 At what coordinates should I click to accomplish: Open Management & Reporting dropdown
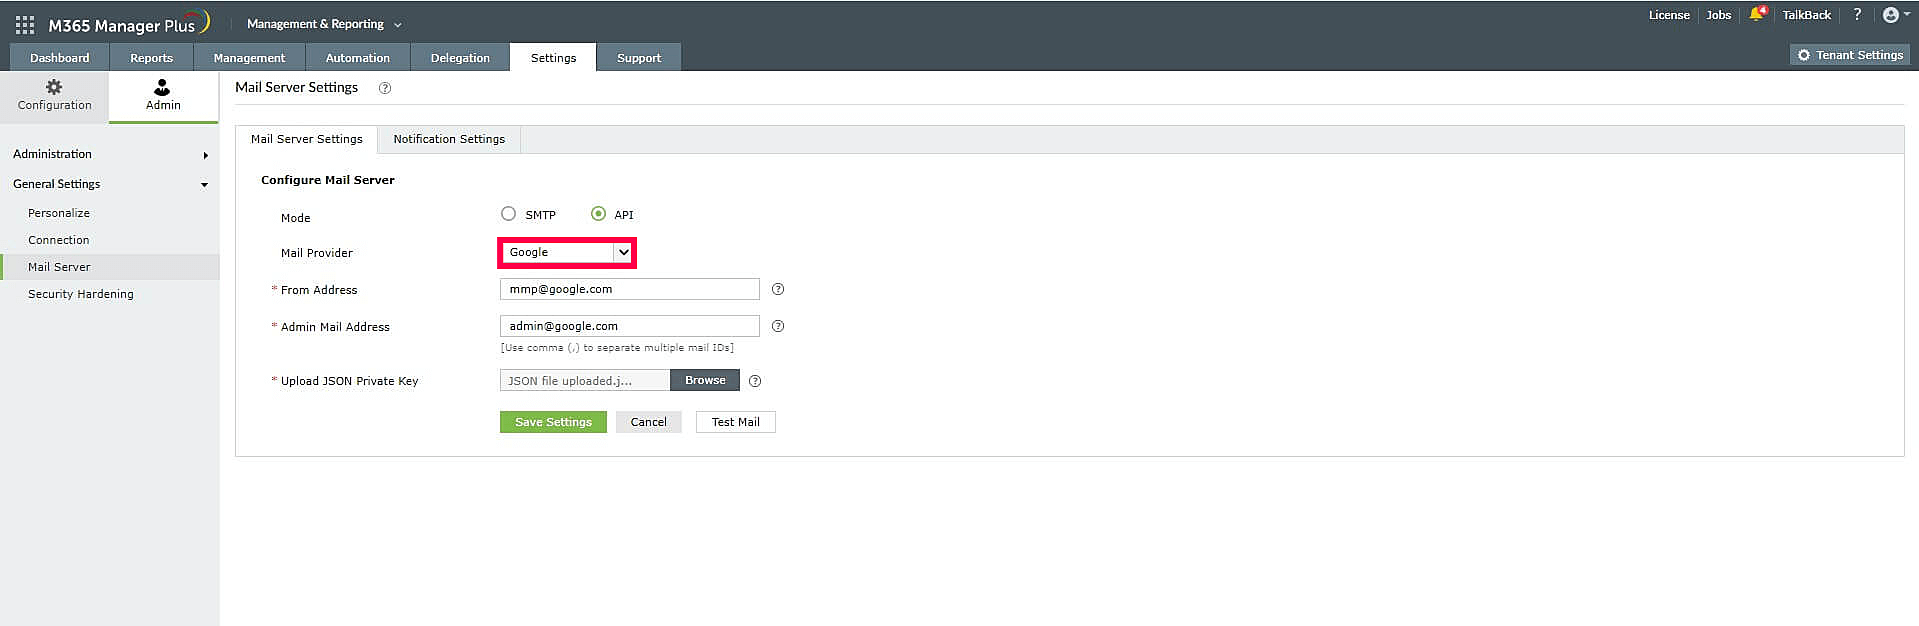pyautogui.click(x=324, y=24)
